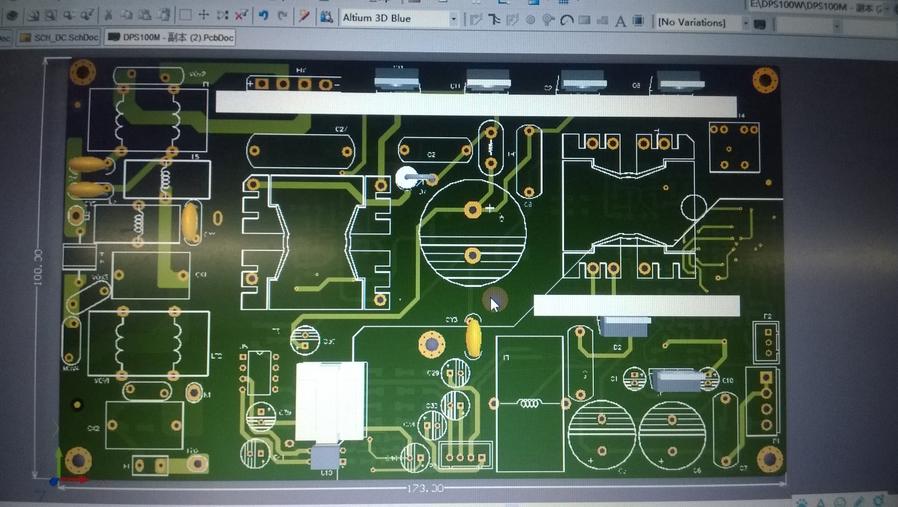Select the Place Arc tool

click(x=566, y=20)
